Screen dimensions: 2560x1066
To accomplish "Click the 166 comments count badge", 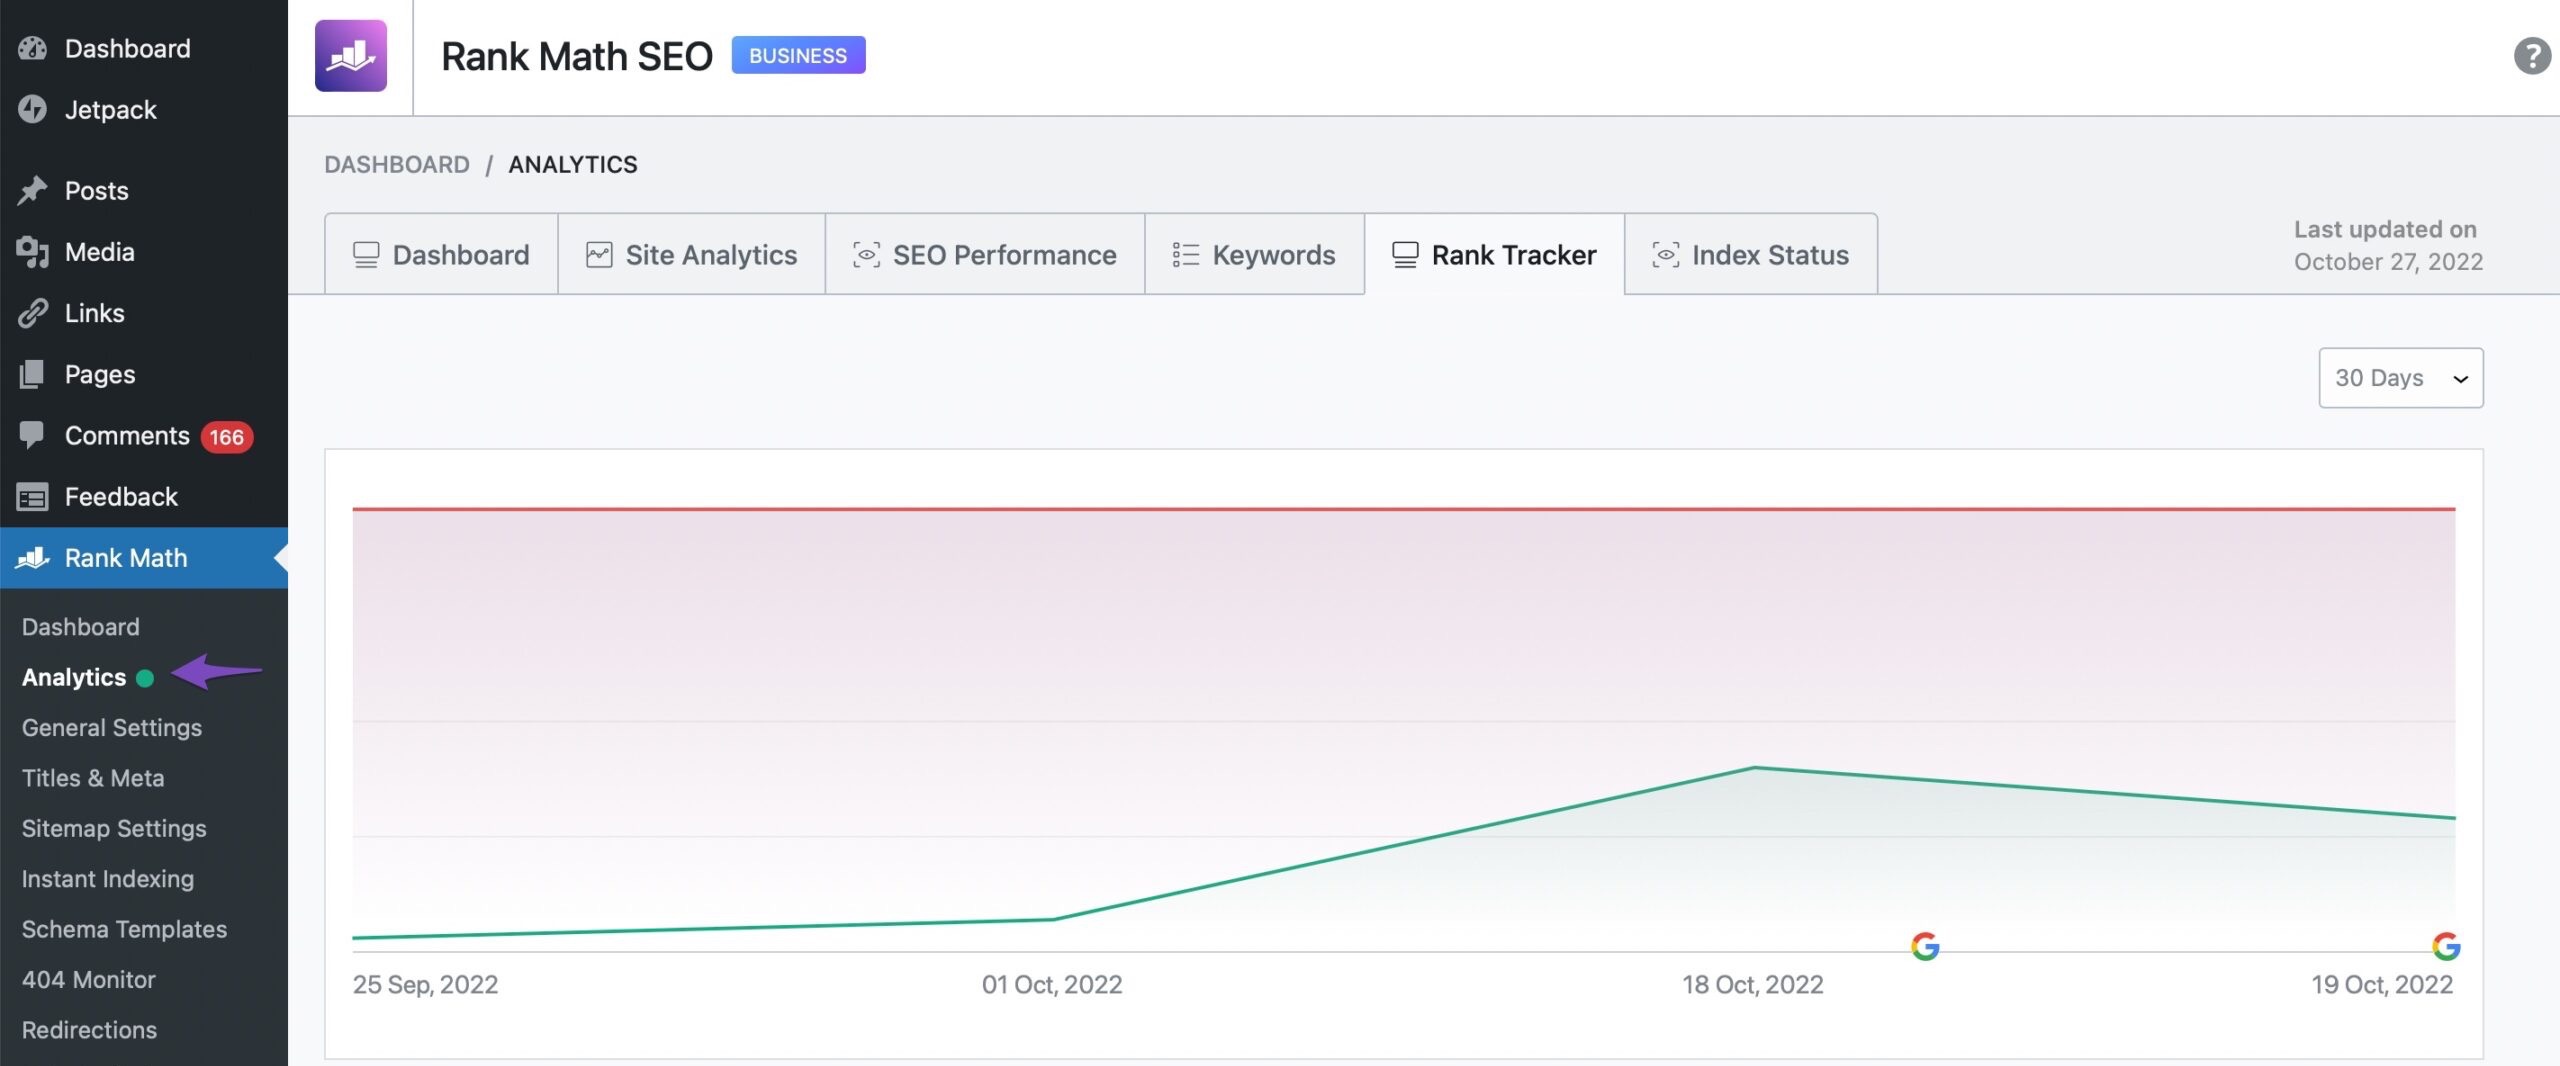I will point(226,437).
